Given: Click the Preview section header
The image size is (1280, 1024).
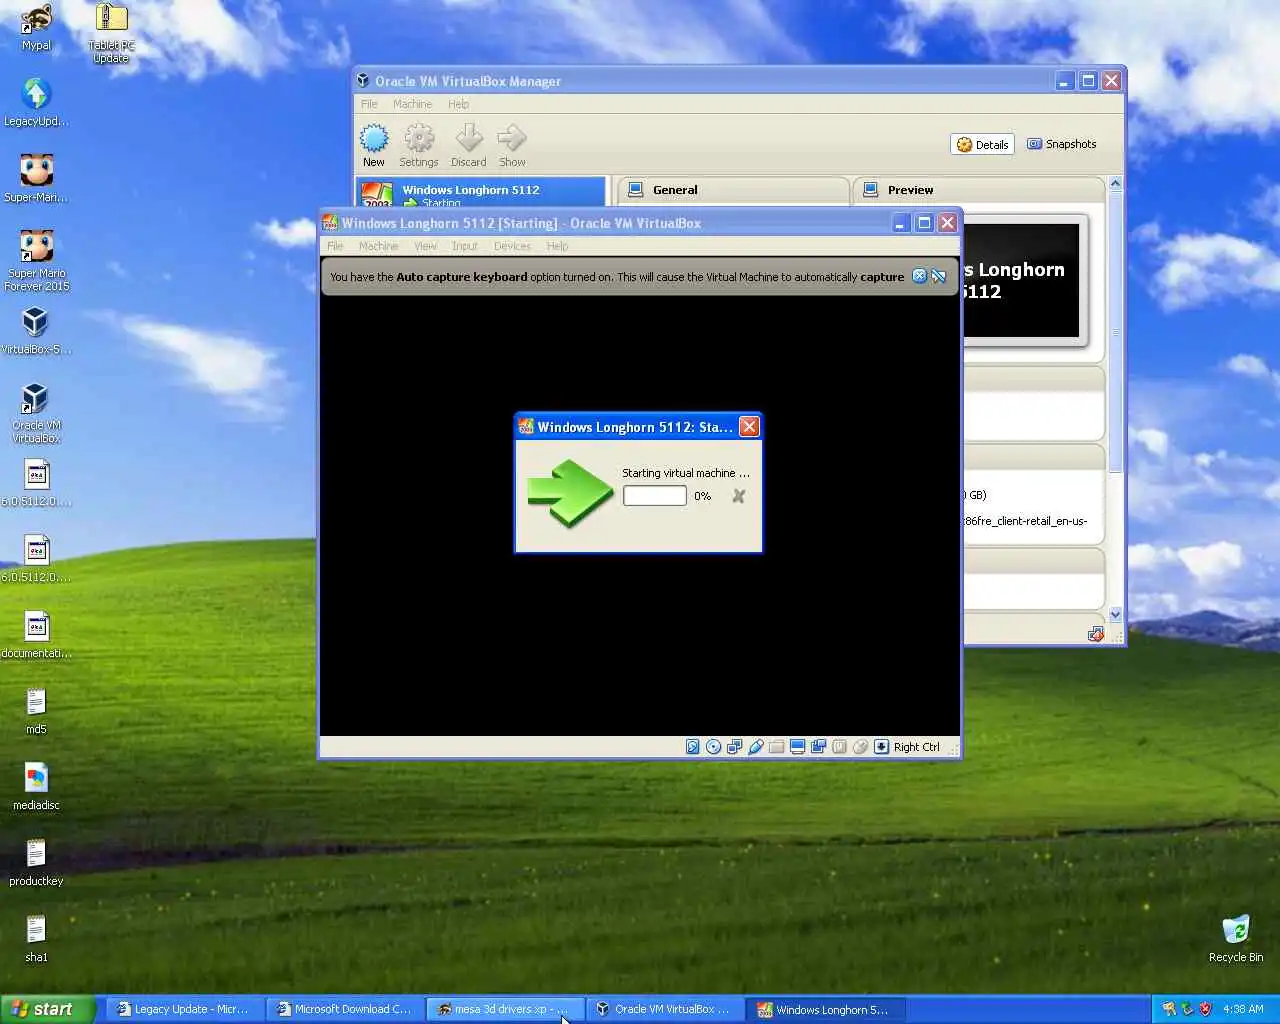Looking at the screenshot, I should (979, 190).
